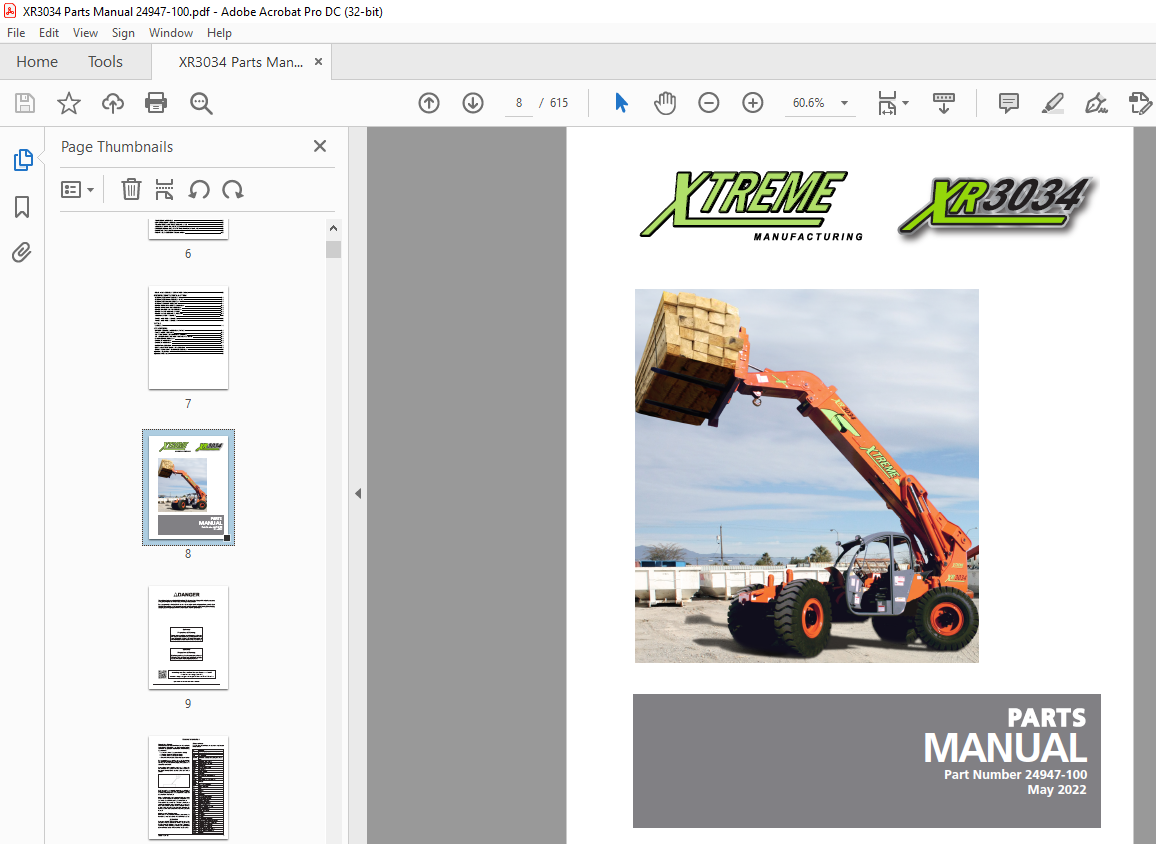
Task: Click the page number input field
Action: point(519,103)
